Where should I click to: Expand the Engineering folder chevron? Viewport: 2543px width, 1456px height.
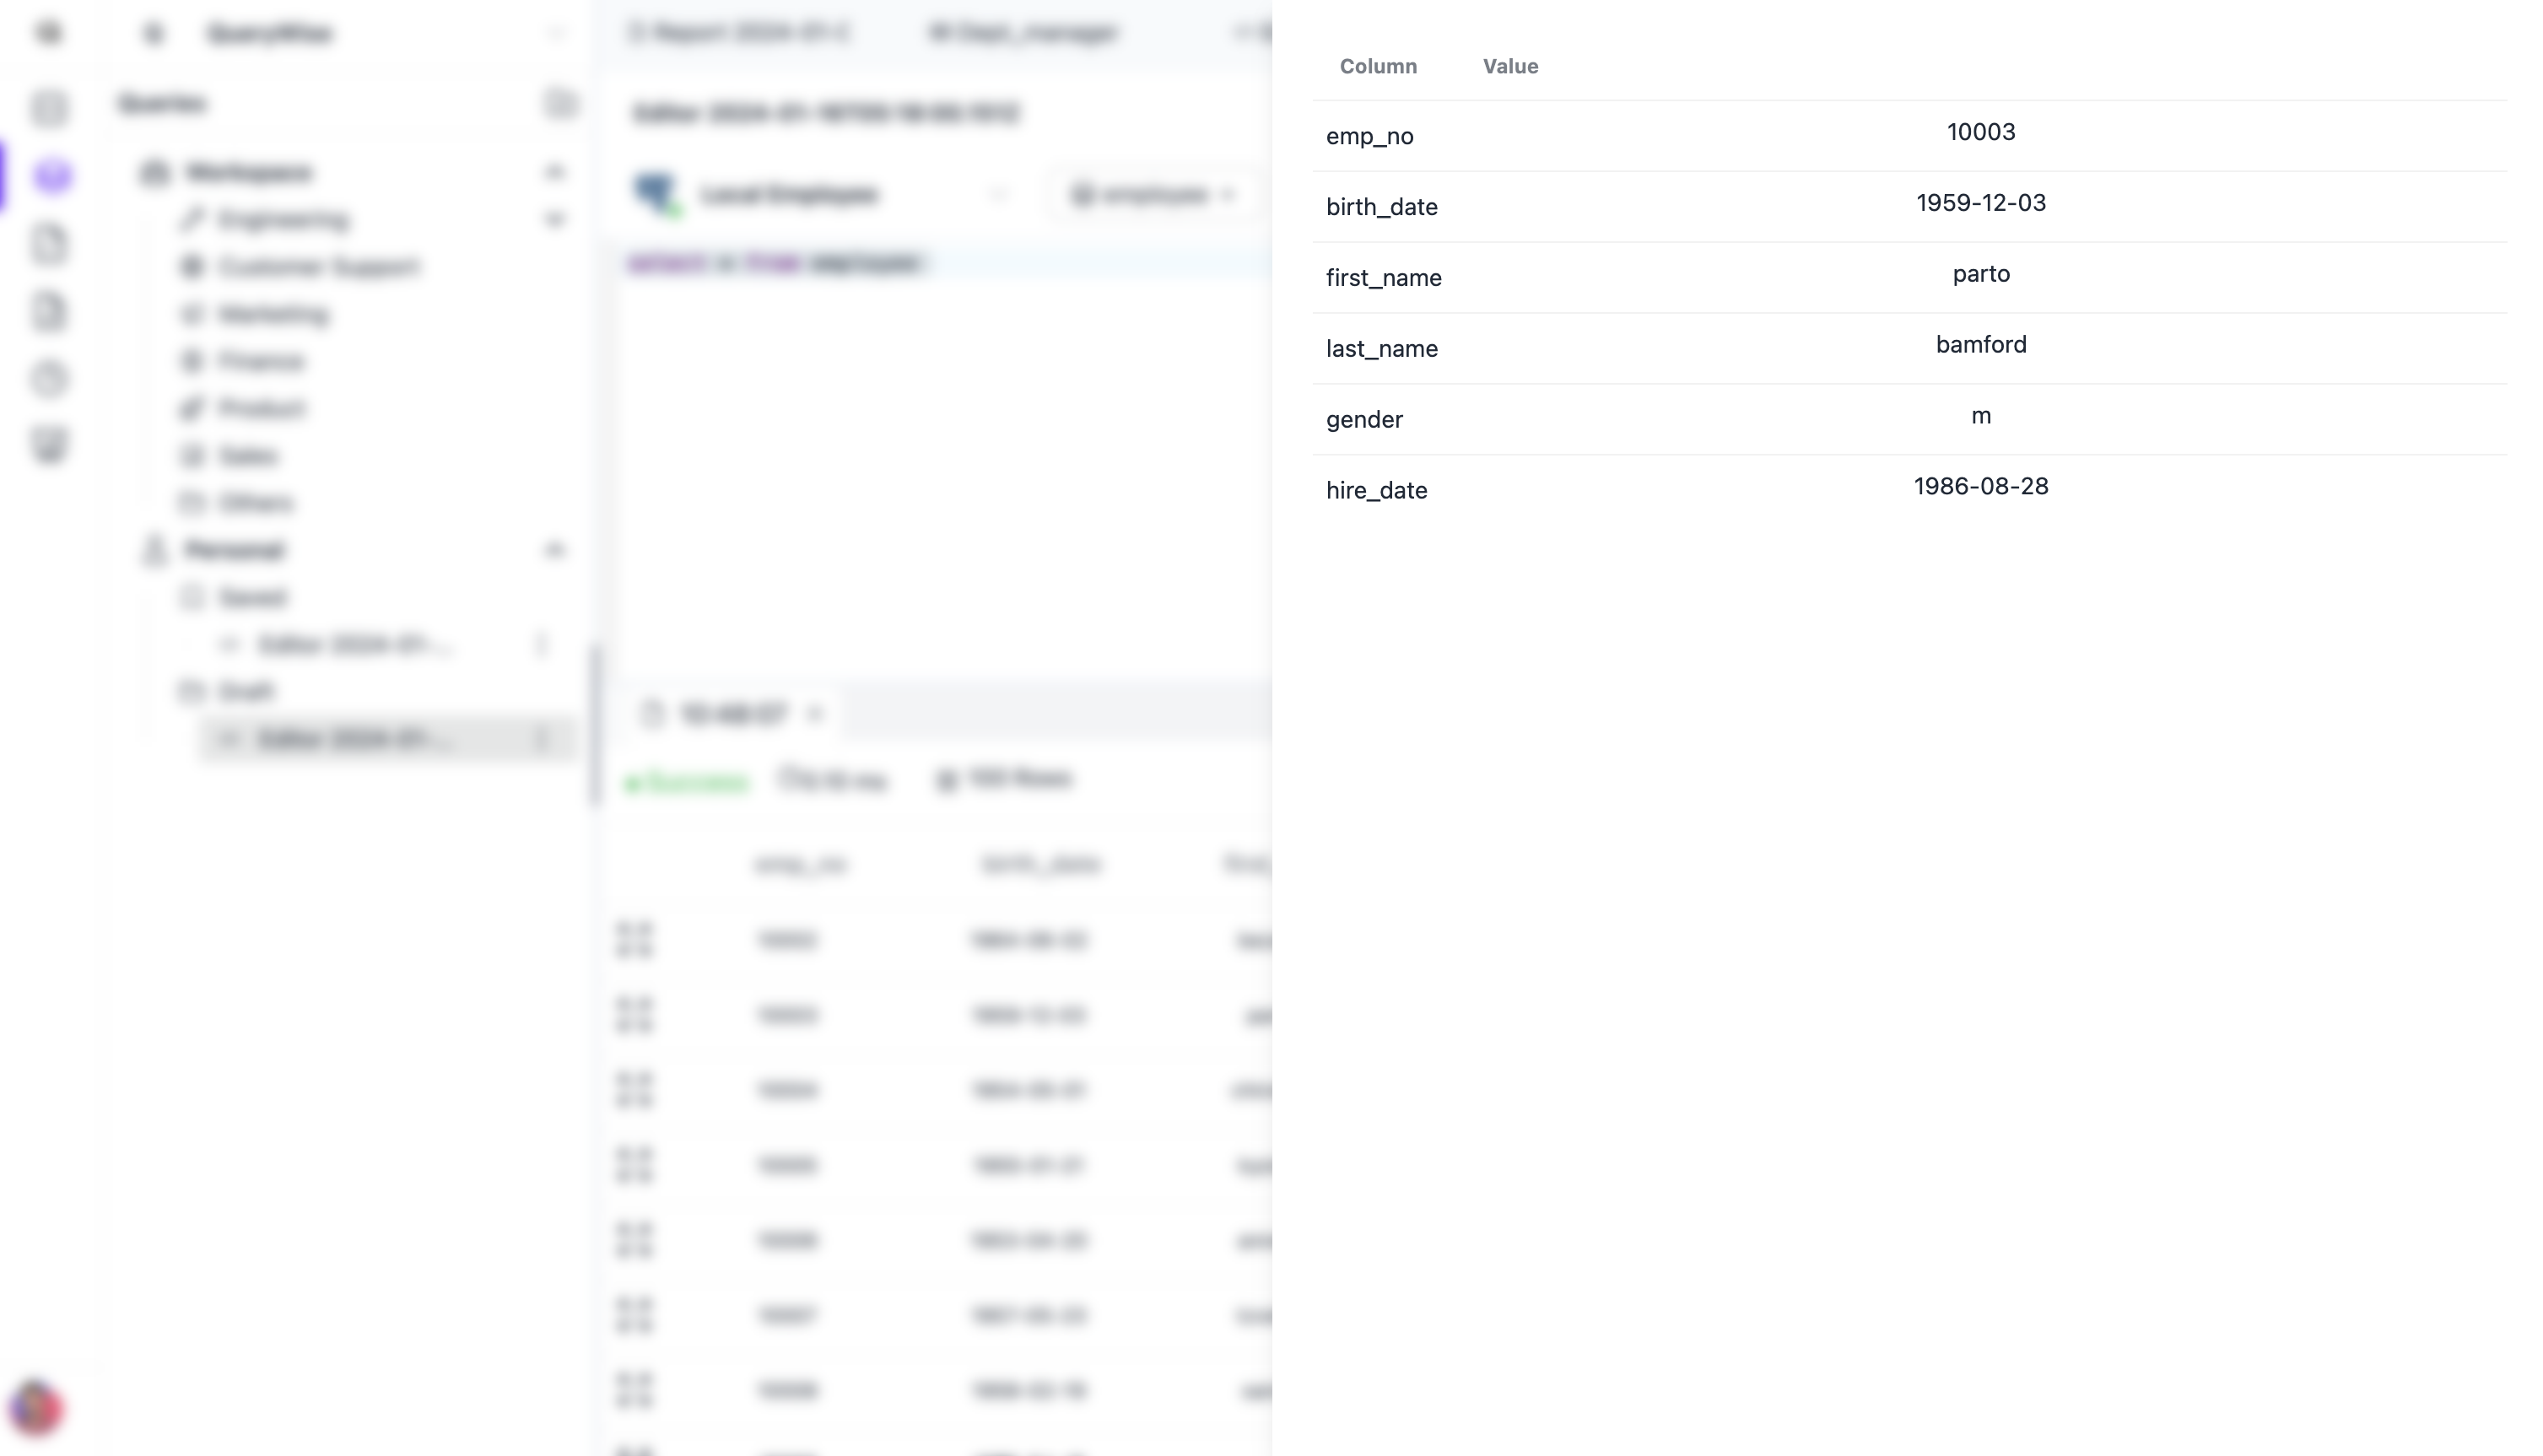555,219
